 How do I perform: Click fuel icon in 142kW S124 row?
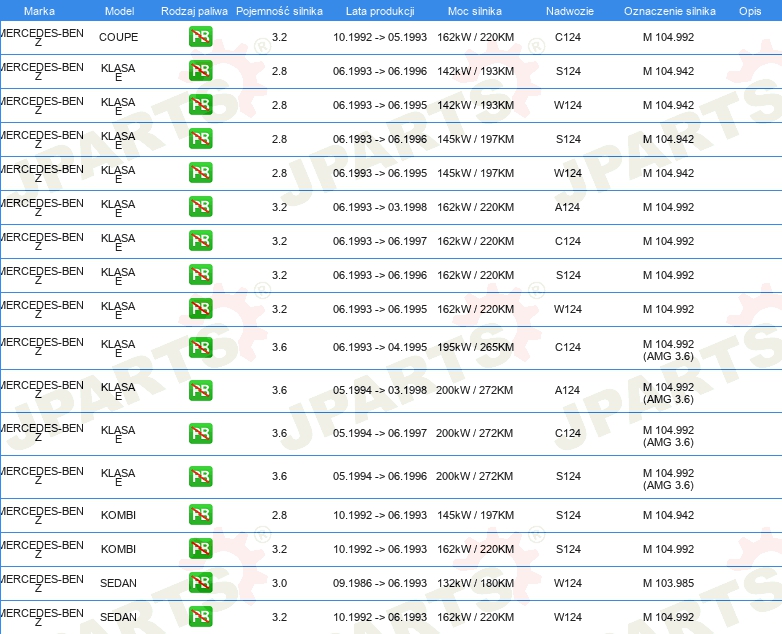coord(200,71)
